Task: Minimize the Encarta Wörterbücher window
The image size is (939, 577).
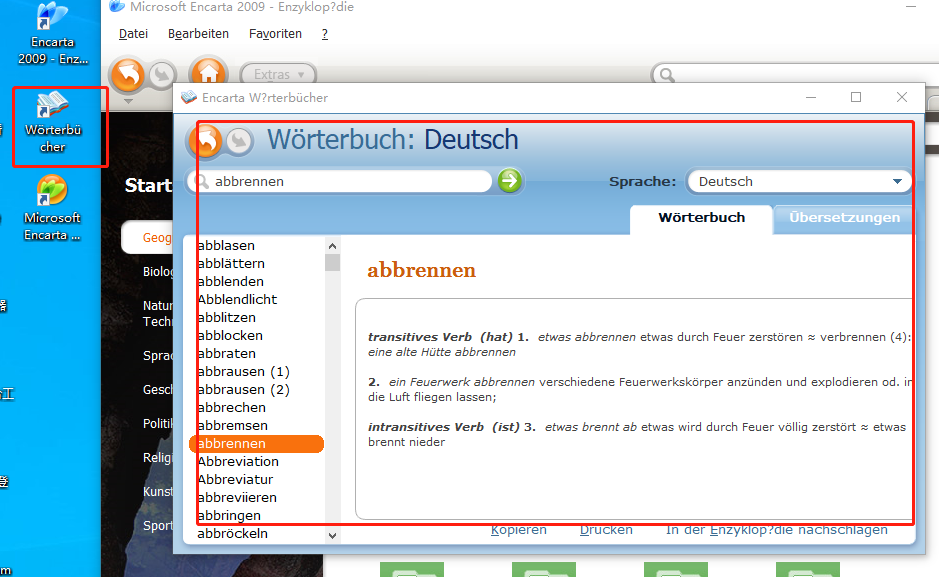Action: [x=811, y=97]
